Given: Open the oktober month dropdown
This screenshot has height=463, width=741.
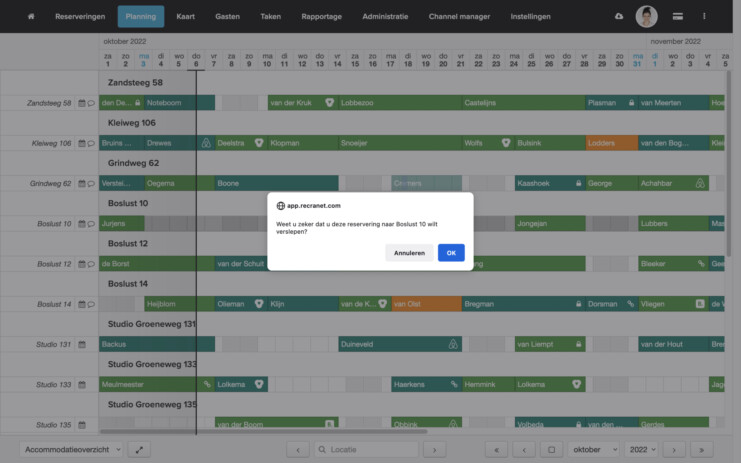Looking at the screenshot, I should pos(594,450).
